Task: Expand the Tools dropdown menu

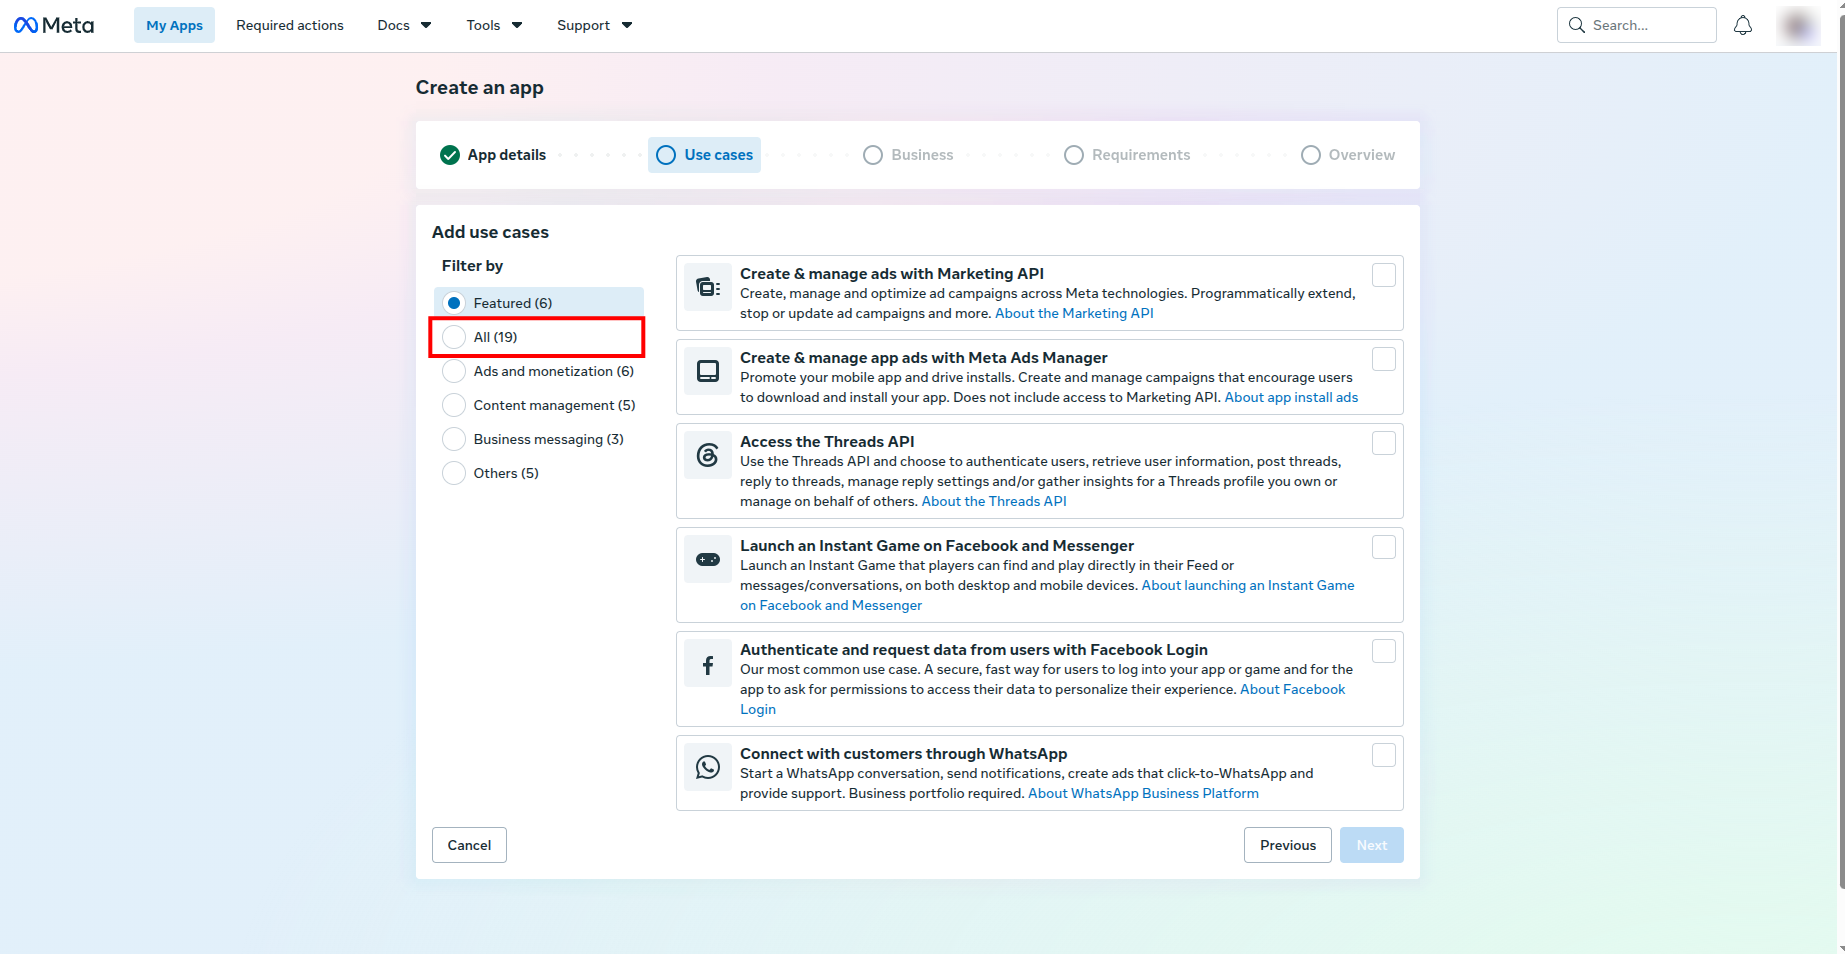Action: [494, 25]
